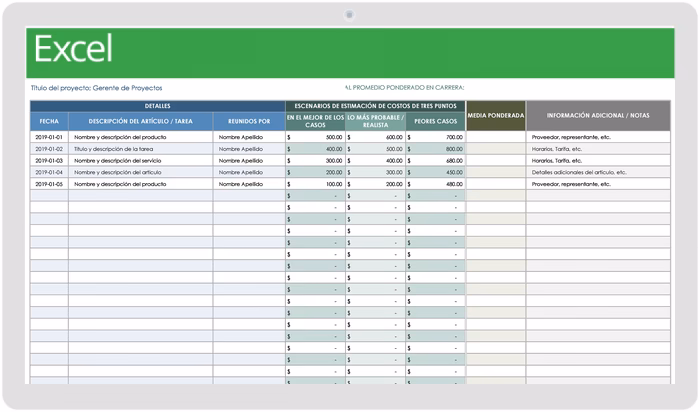
Task: Click the date cell 2019-01-01
Action: tap(49, 137)
